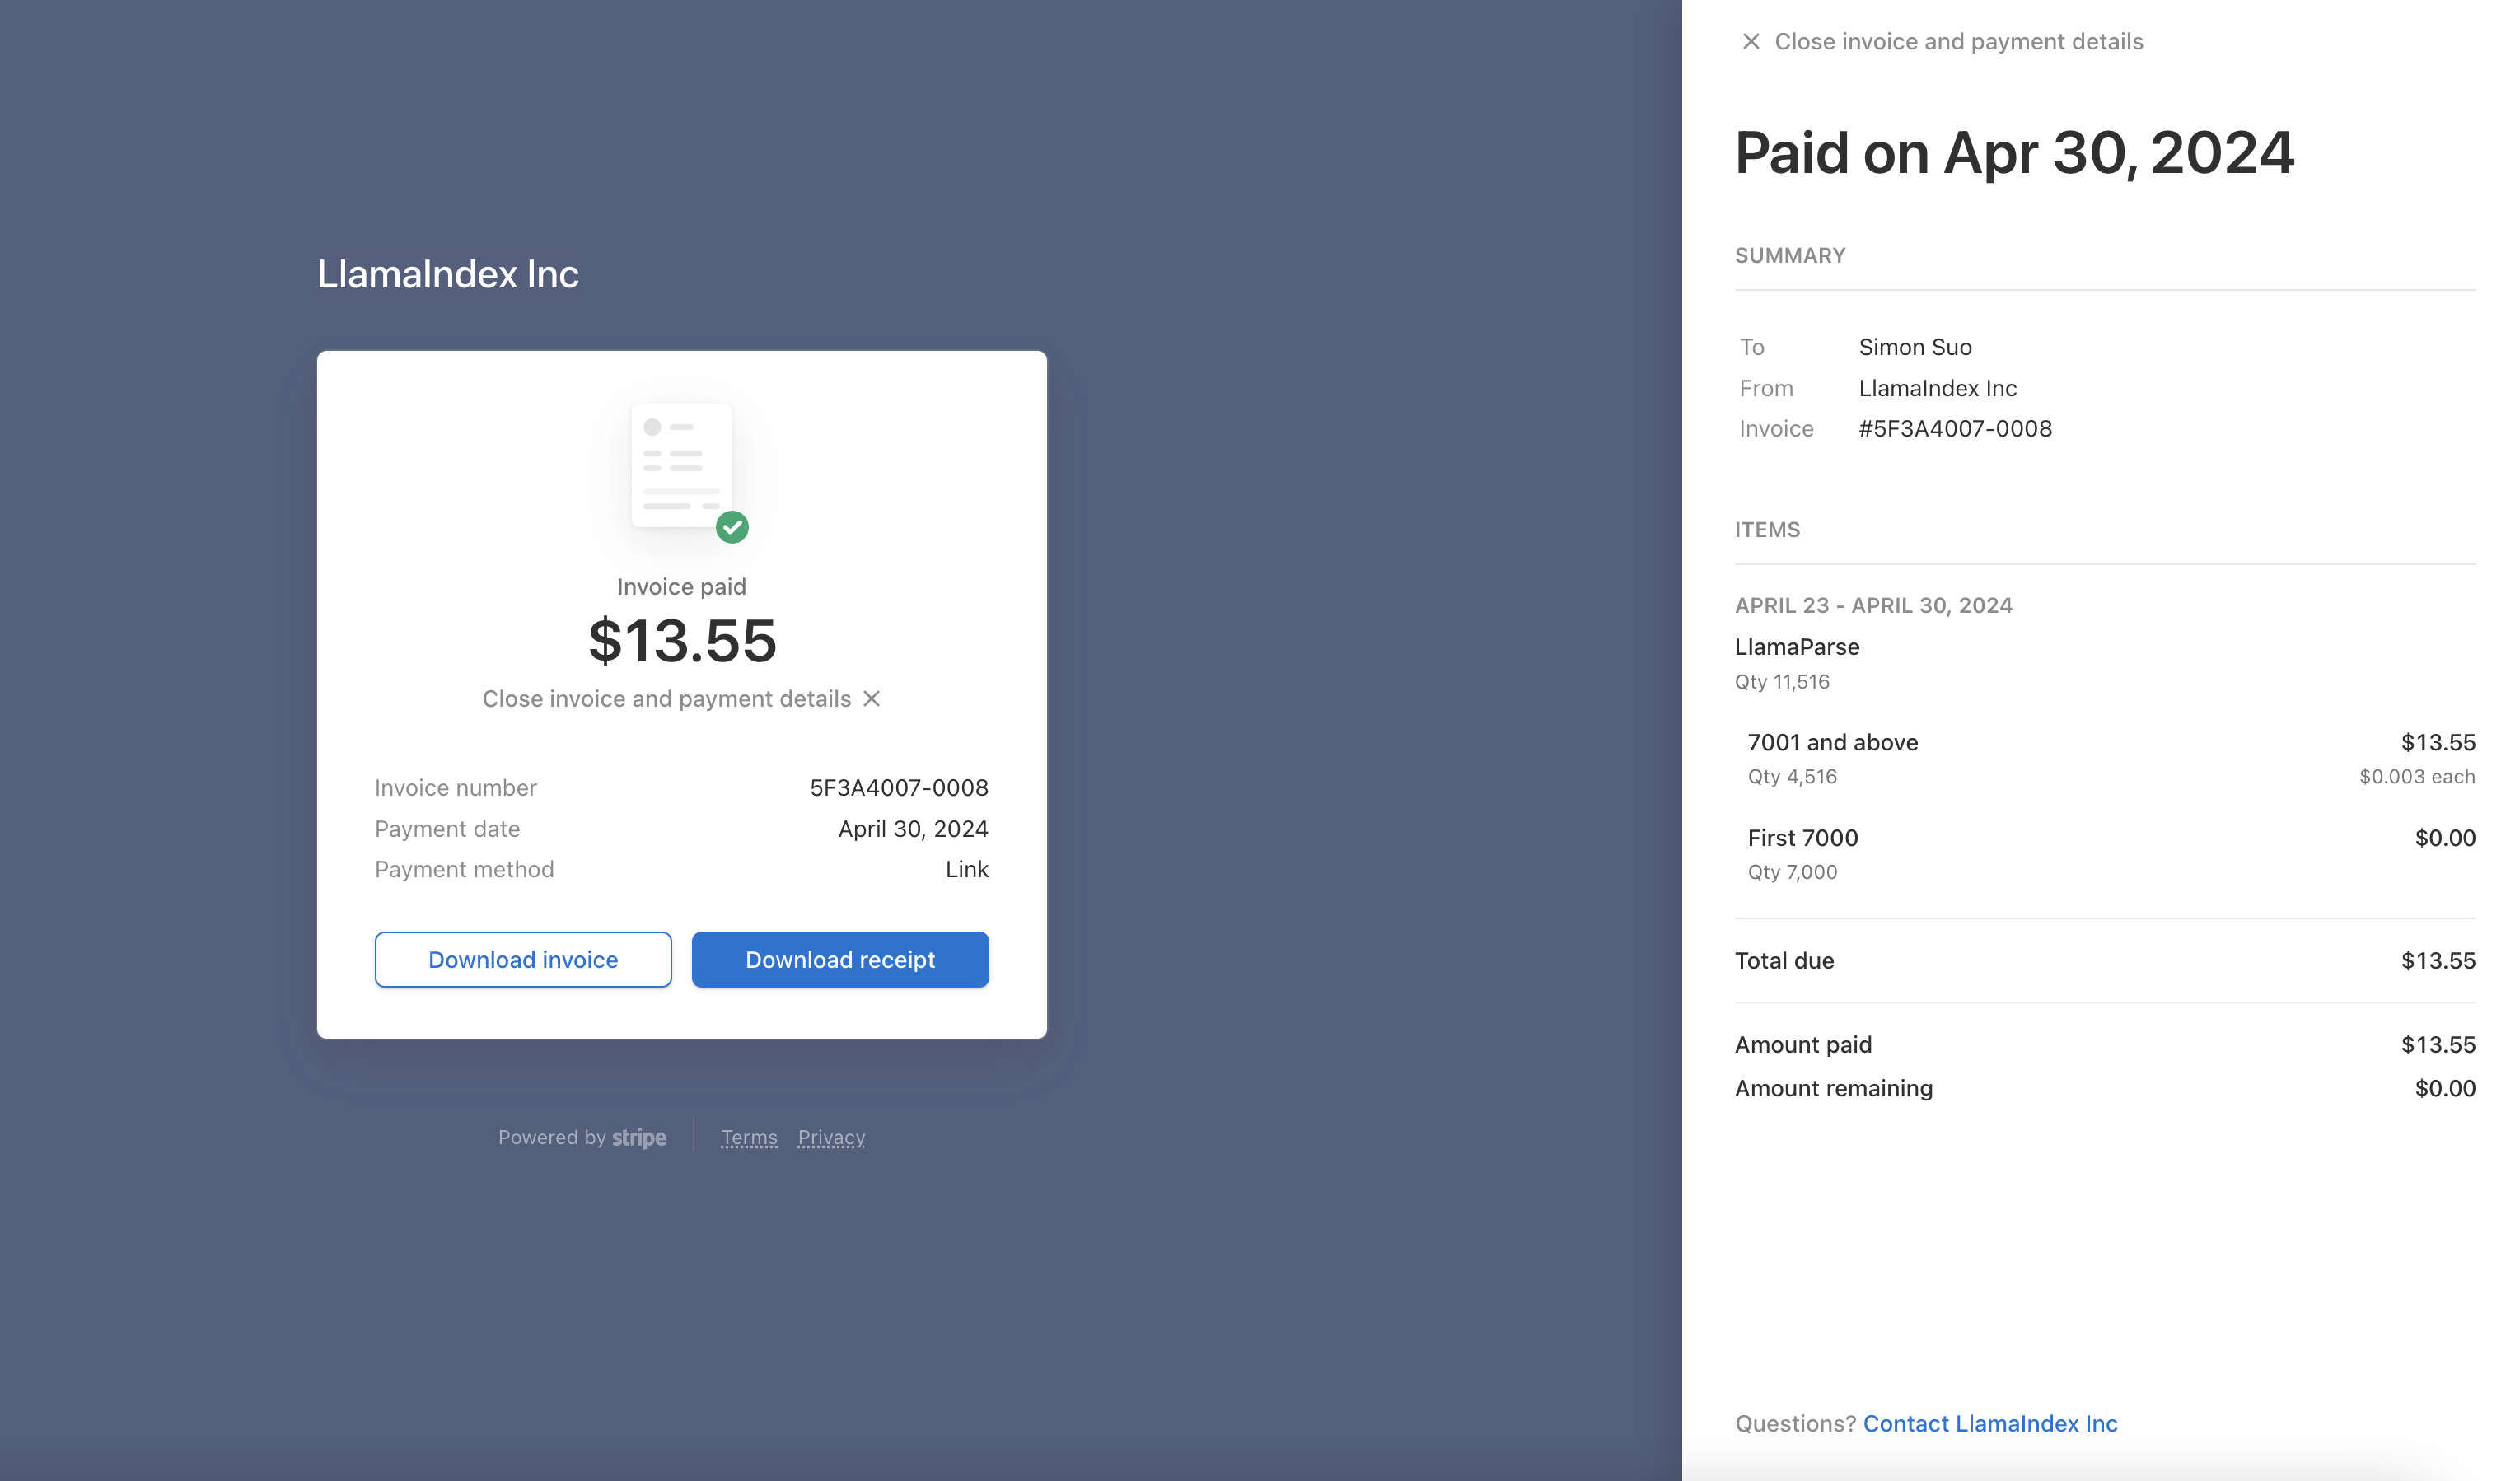Open the Terms link
This screenshot has width=2520, height=1481.
tap(749, 1137)
